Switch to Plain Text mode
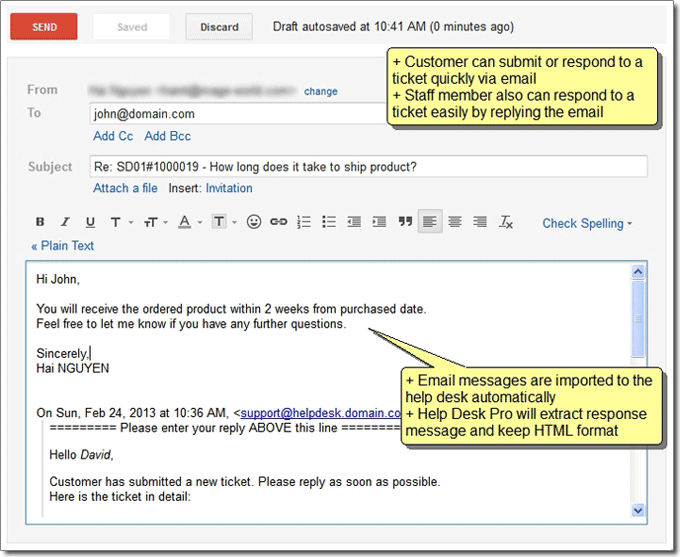 [62, 246]
